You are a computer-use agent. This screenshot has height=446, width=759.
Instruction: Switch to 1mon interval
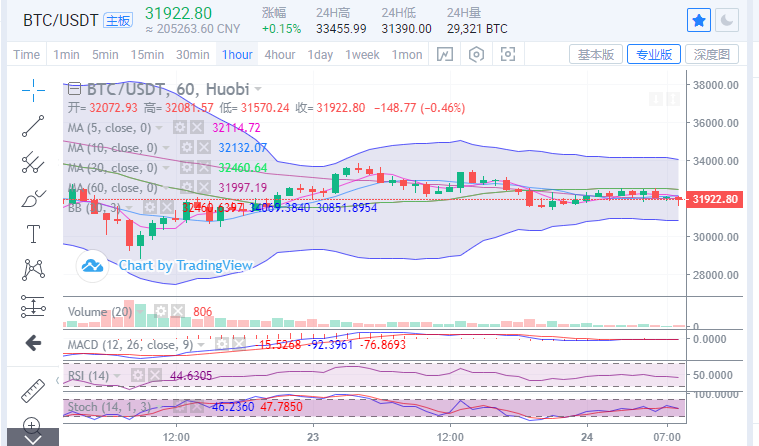coord(407,55)
